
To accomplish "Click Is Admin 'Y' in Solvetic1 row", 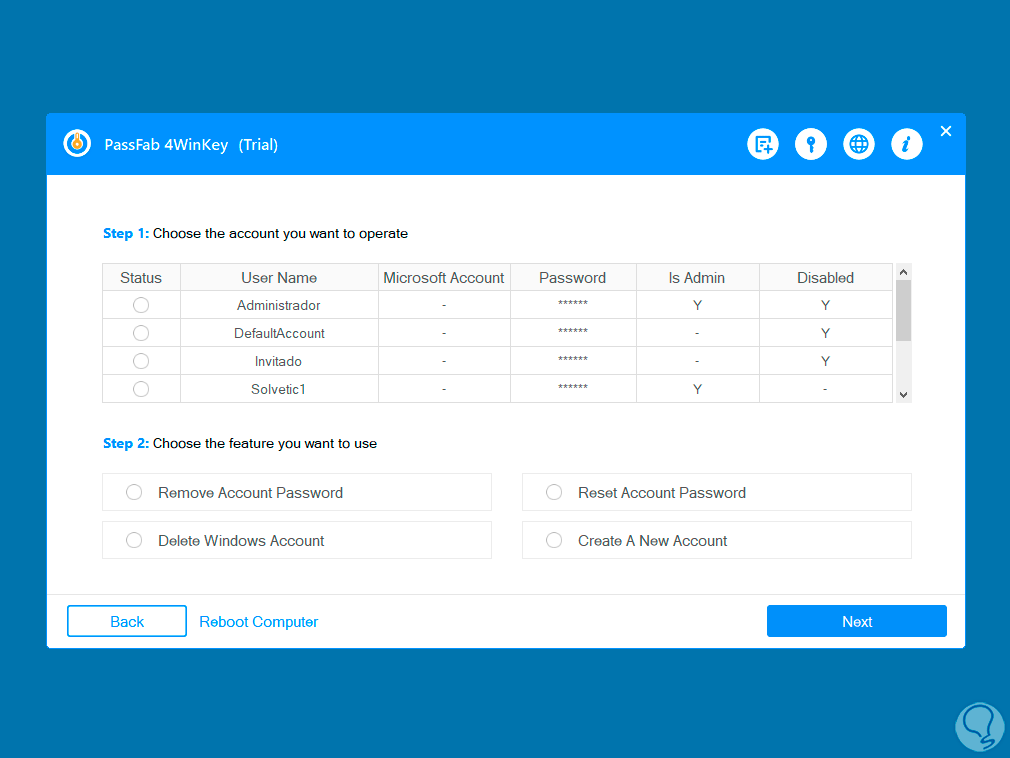I will point(697,389).
